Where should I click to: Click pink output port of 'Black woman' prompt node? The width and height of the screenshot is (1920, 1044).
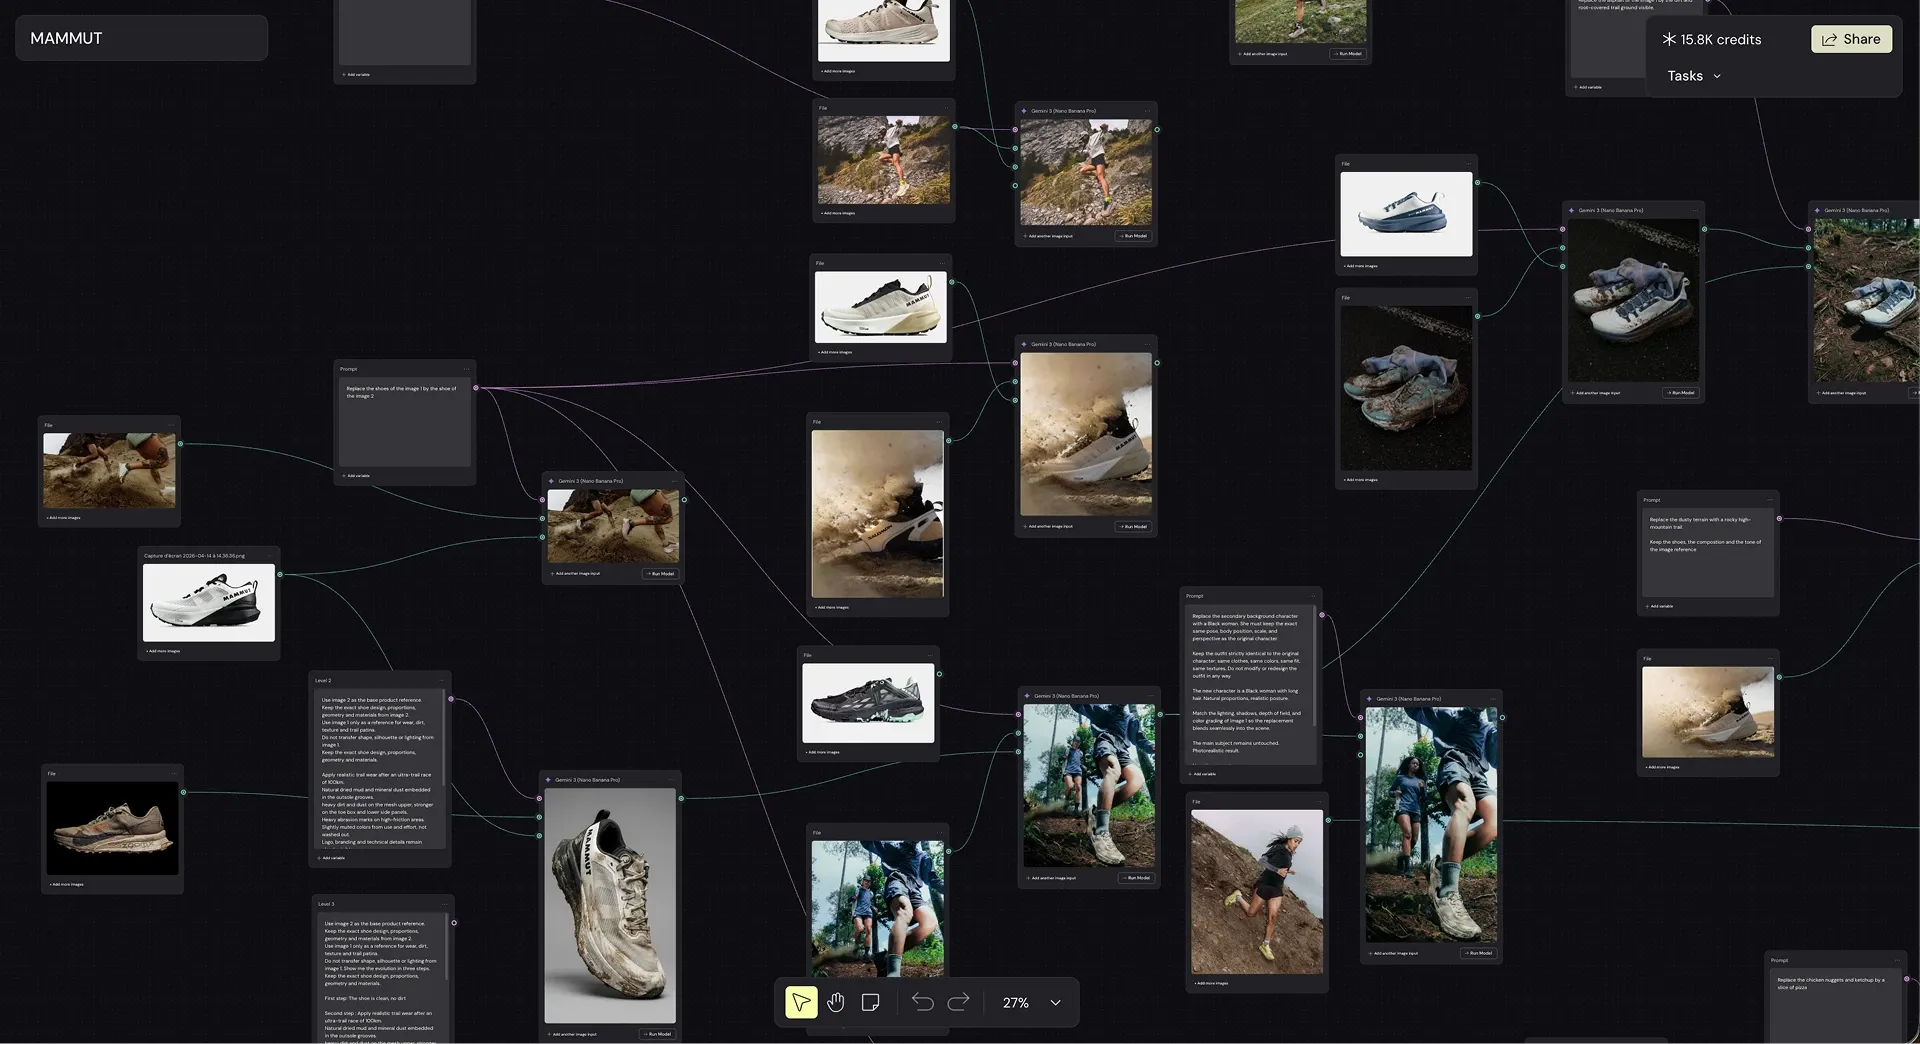tap(1322, 615)
